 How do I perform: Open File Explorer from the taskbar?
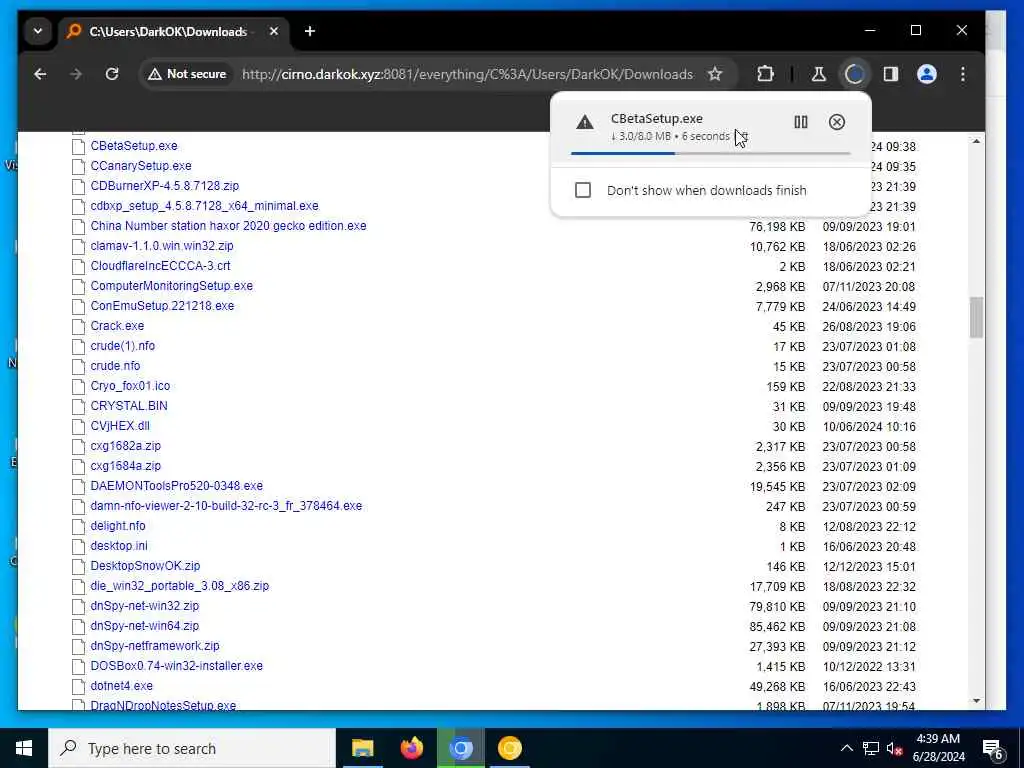[x=362, y=748]
